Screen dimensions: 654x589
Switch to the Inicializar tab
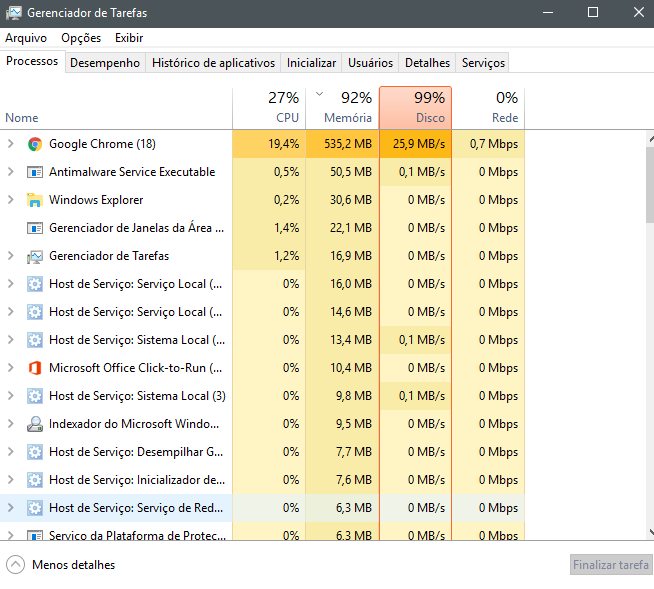[x=311, y=63]
